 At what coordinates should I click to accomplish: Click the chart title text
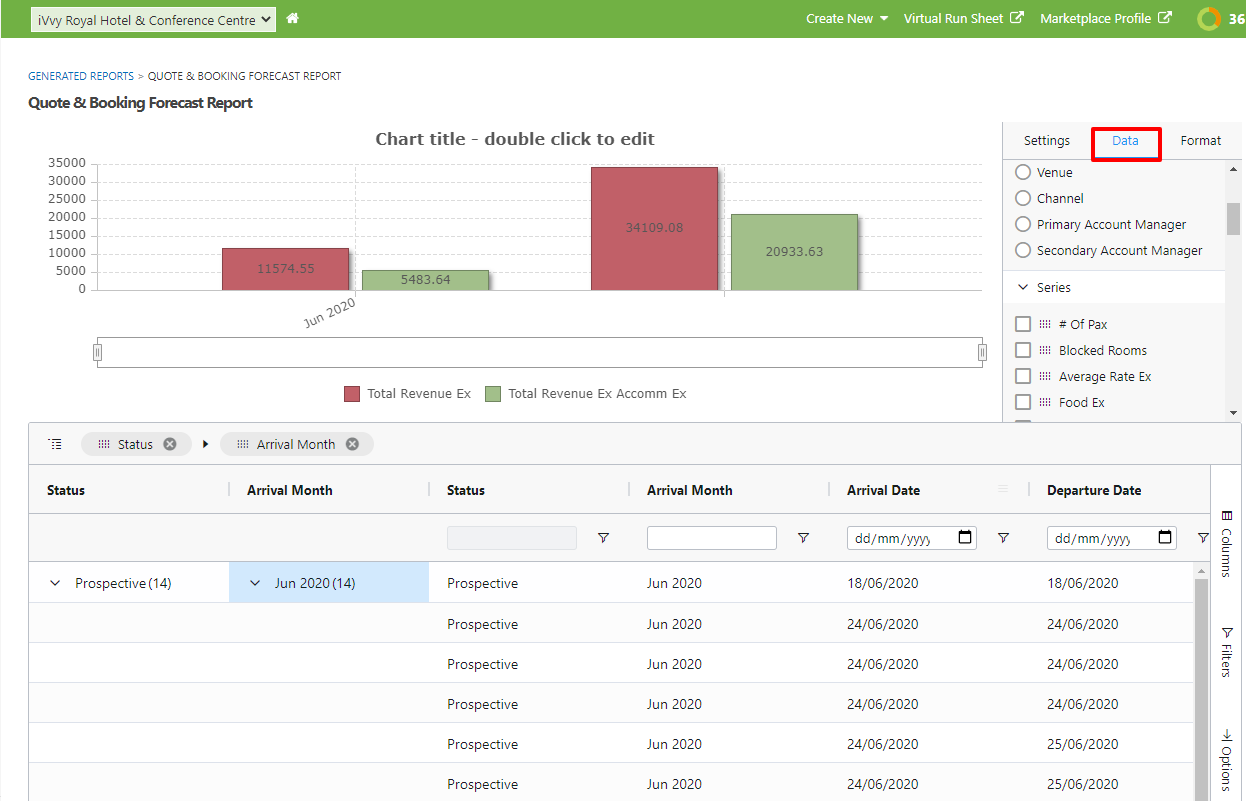[x=515, y=139]
